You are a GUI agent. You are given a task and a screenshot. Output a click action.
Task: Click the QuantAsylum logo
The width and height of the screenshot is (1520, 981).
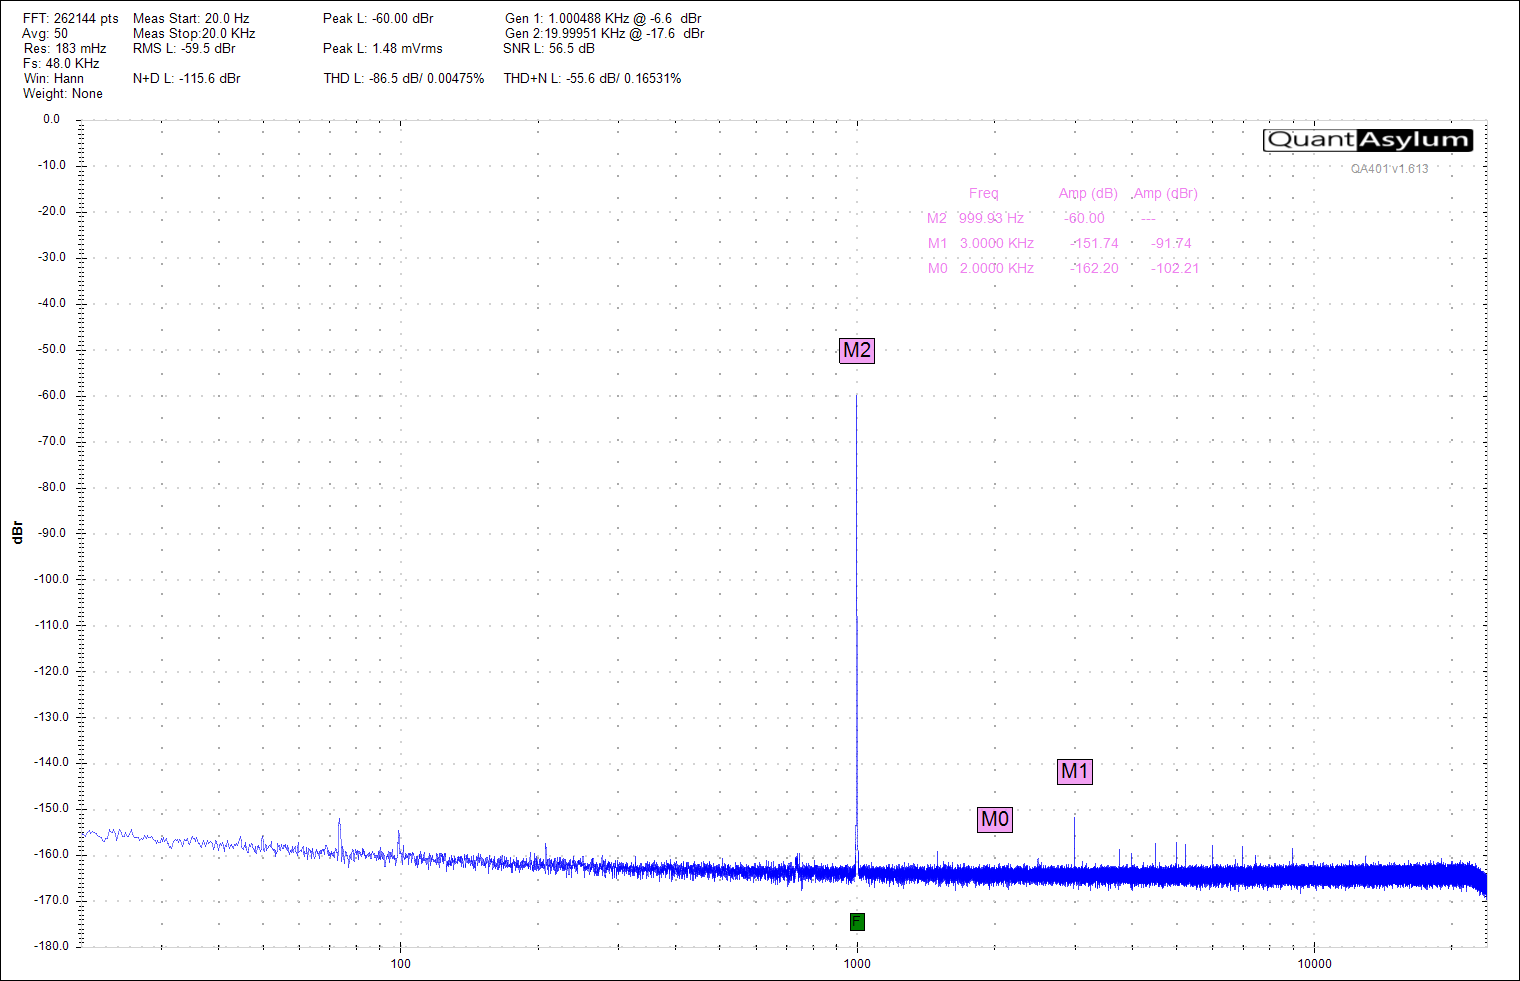point(1368,140)
